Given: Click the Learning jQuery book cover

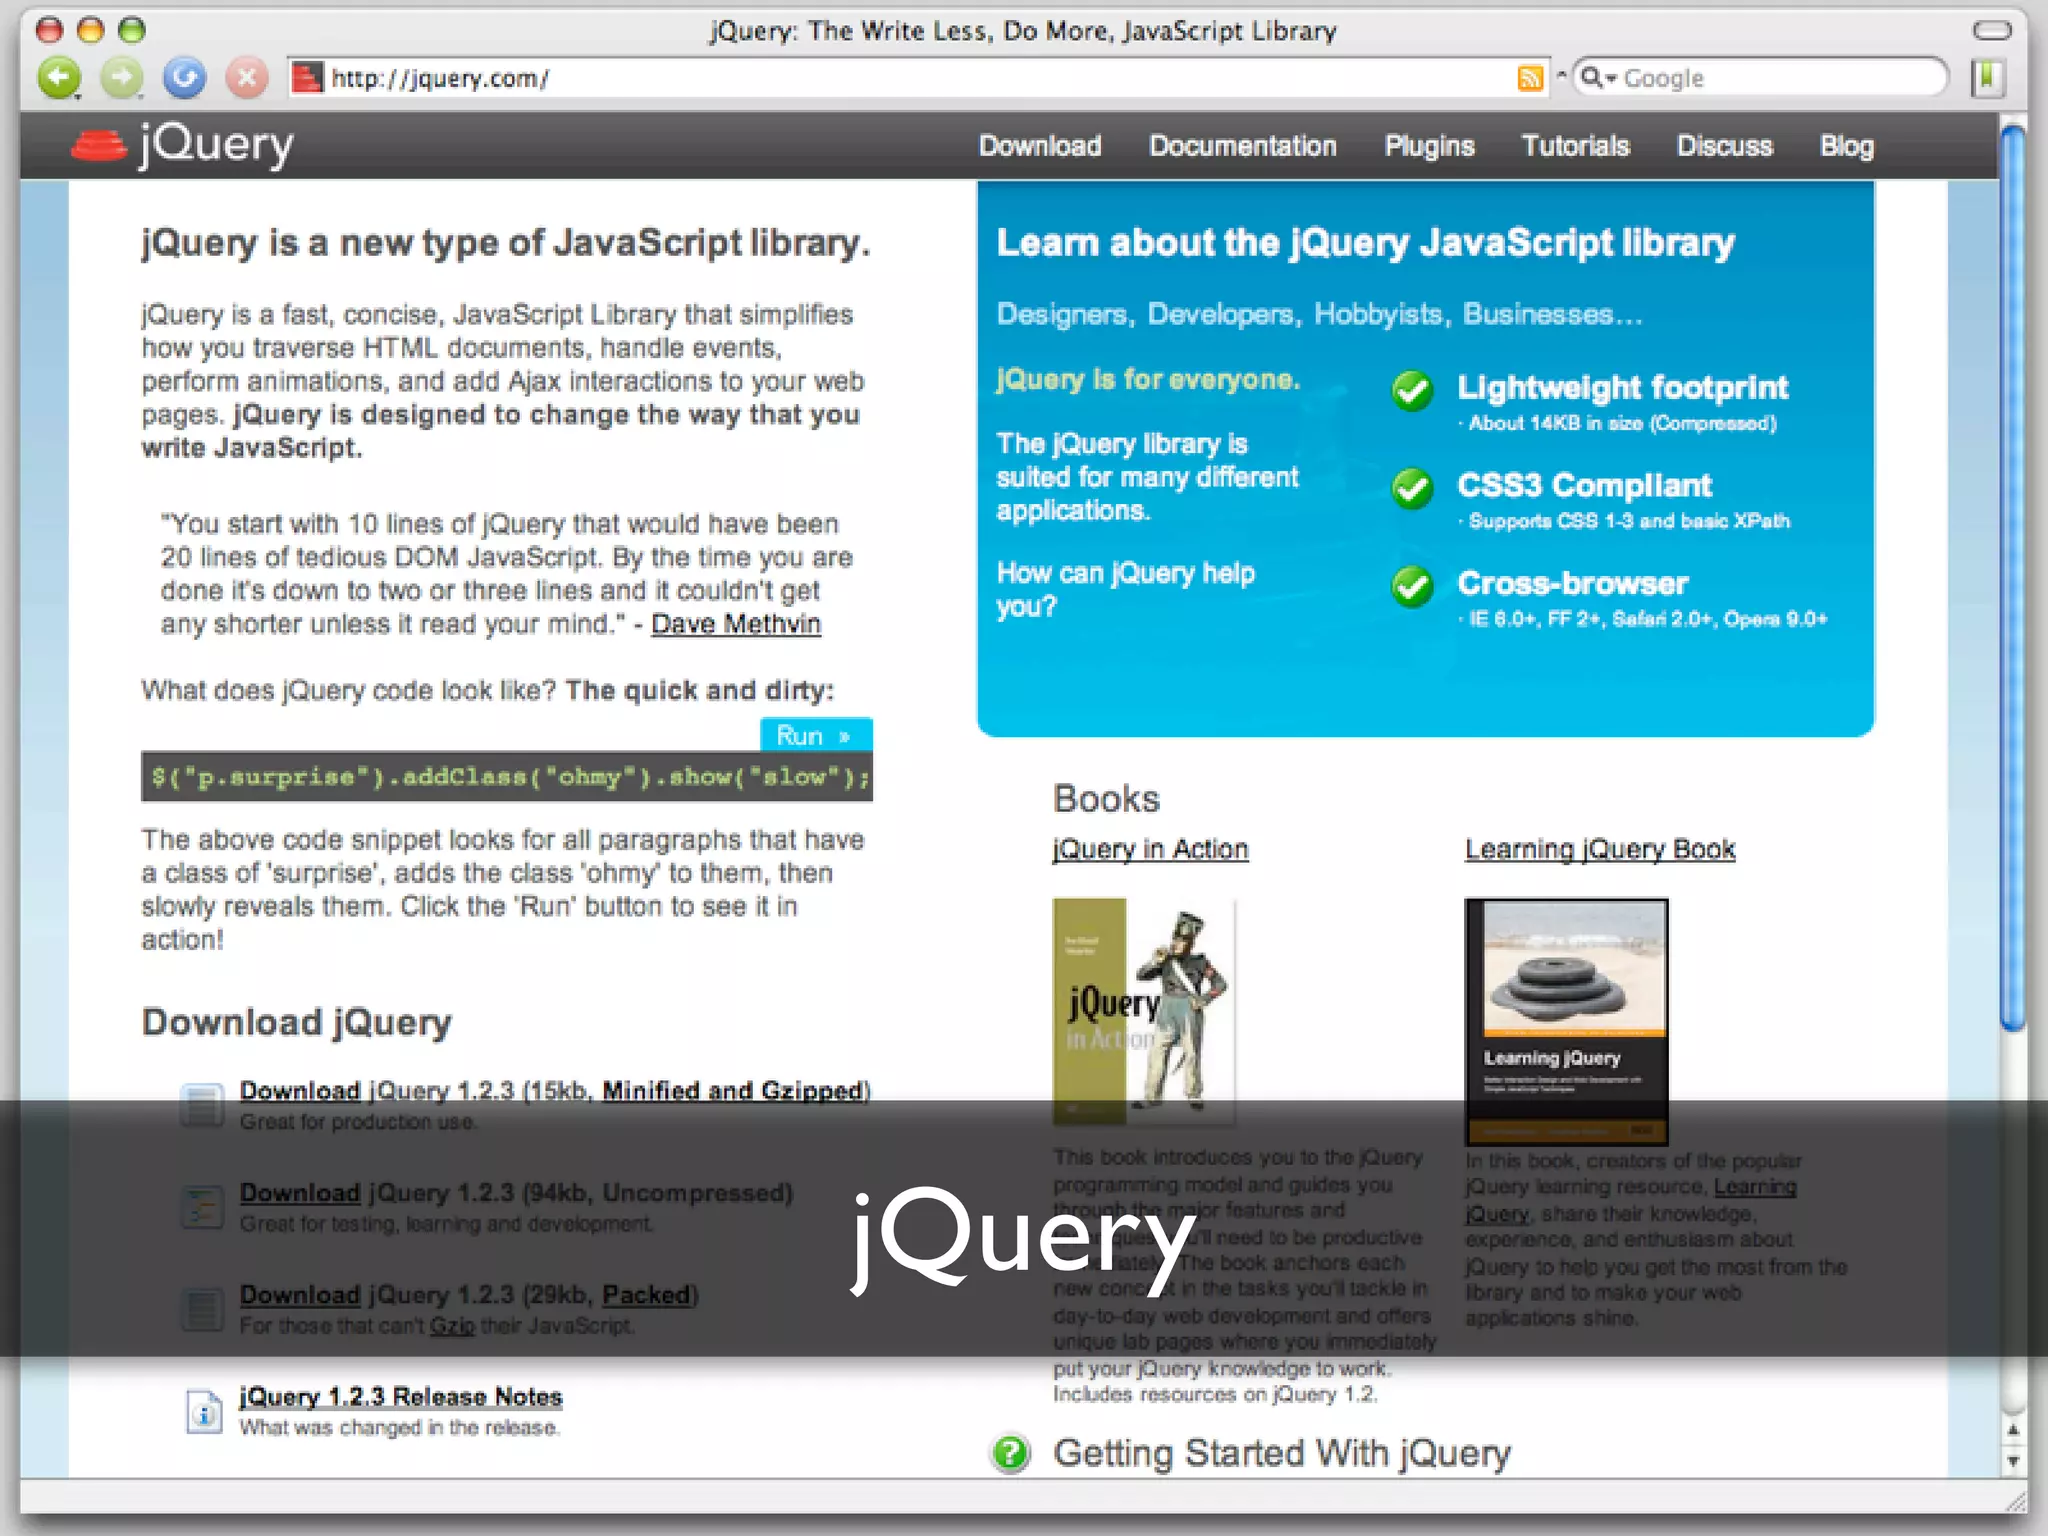Looking at the screenshot, I should pyautogui.click(x=1567, y=1021).
